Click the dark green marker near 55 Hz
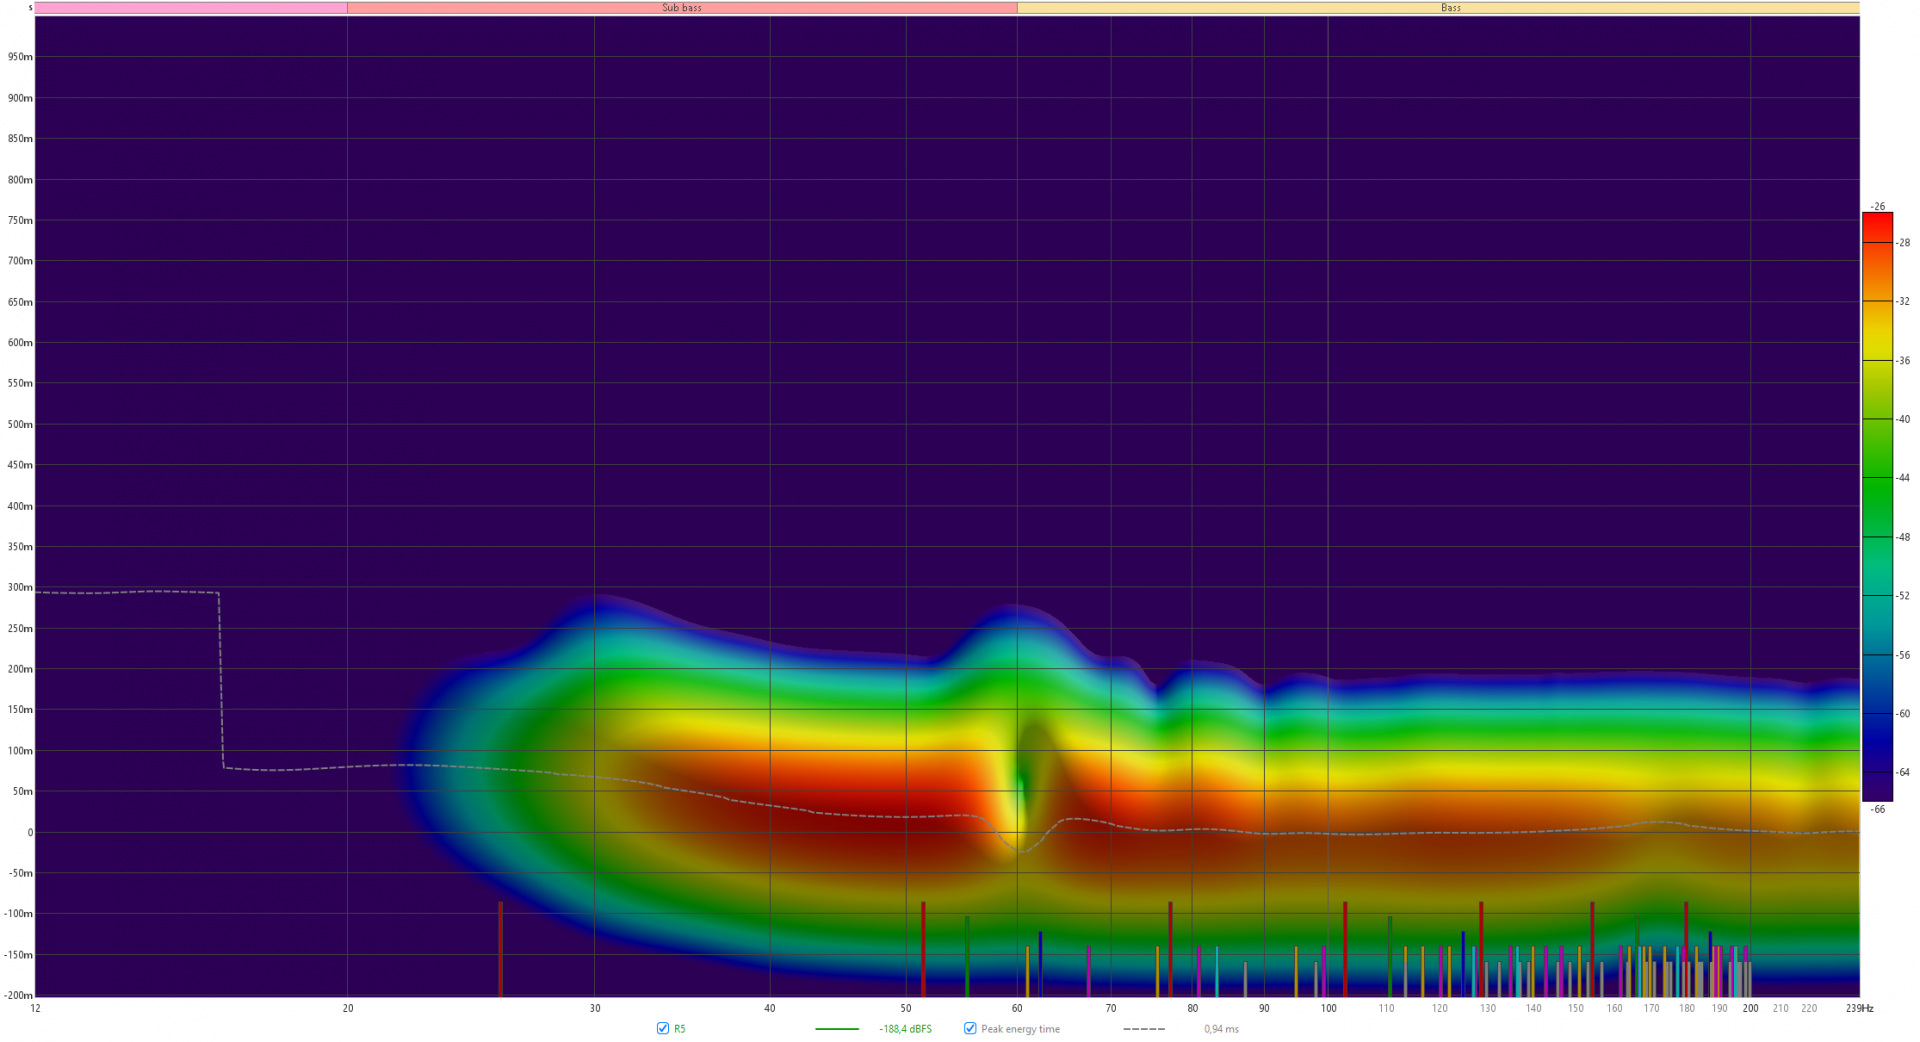This screenshot has width=1920, height=1042. click(967, 955)
